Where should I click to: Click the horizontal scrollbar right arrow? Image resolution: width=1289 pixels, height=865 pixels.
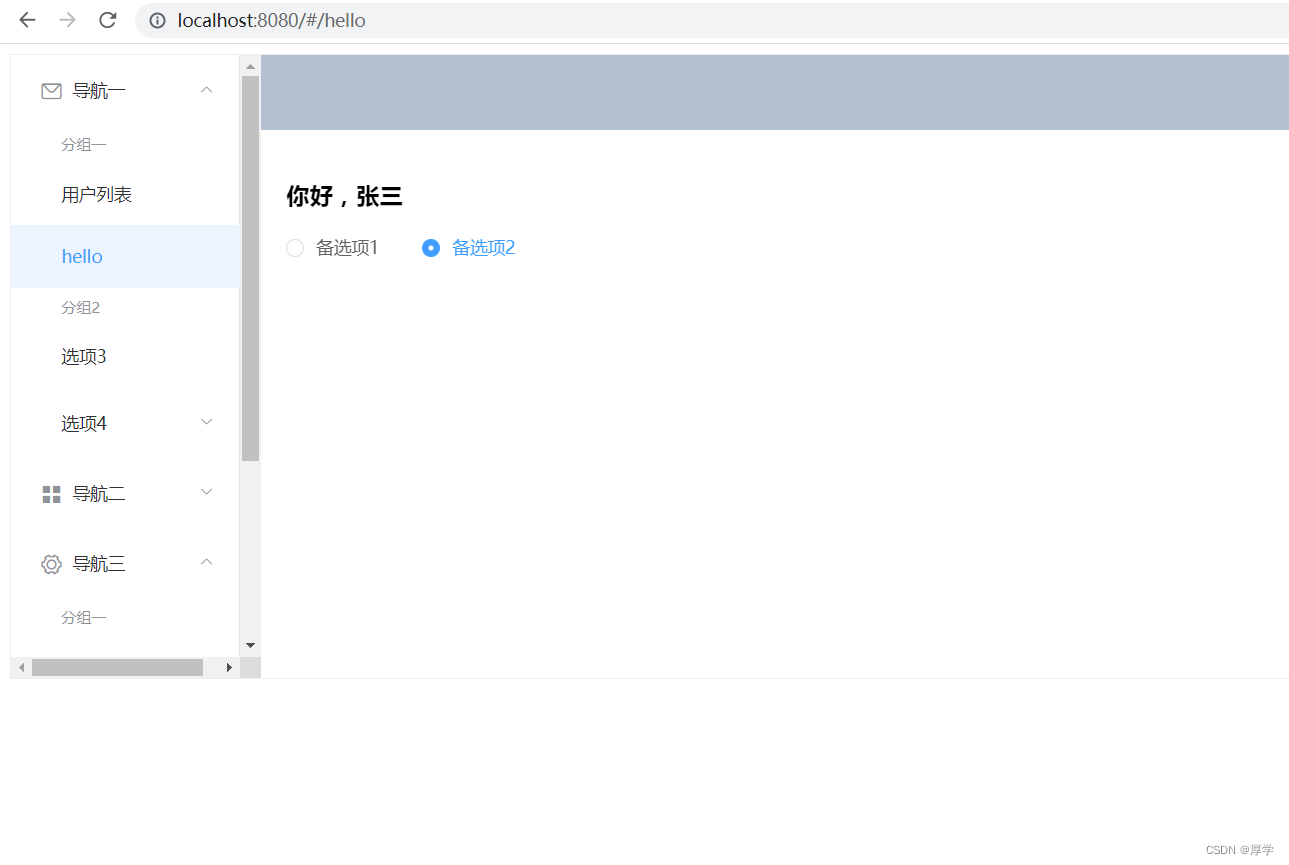(229, 667)
